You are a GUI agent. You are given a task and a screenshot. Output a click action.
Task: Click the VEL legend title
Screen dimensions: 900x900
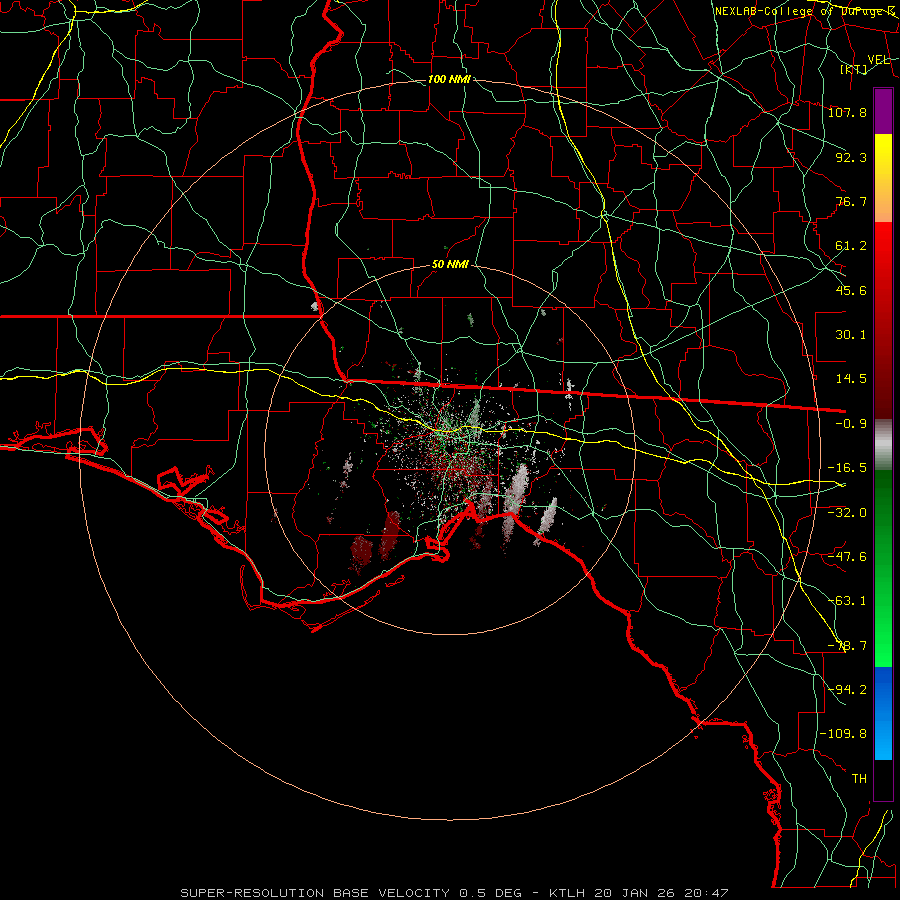point(878,60)
